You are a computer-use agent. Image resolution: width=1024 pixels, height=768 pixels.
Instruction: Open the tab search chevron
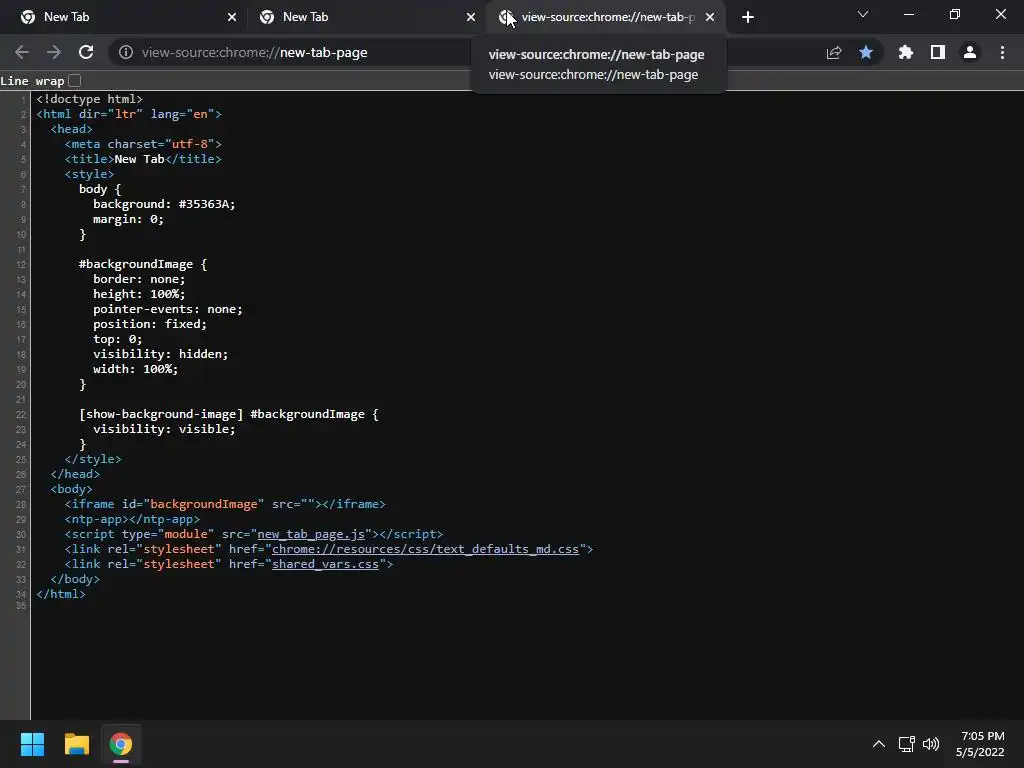[863, 14]
